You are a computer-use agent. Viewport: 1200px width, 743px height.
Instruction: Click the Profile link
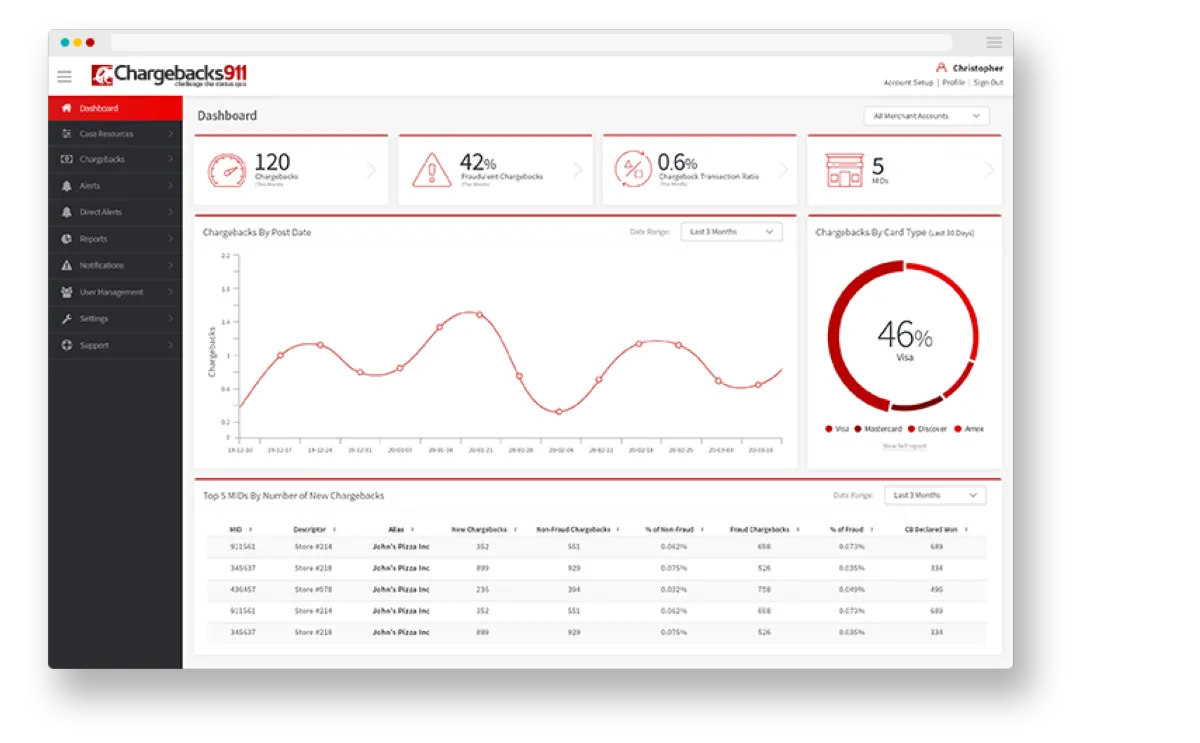click(953, 83)
